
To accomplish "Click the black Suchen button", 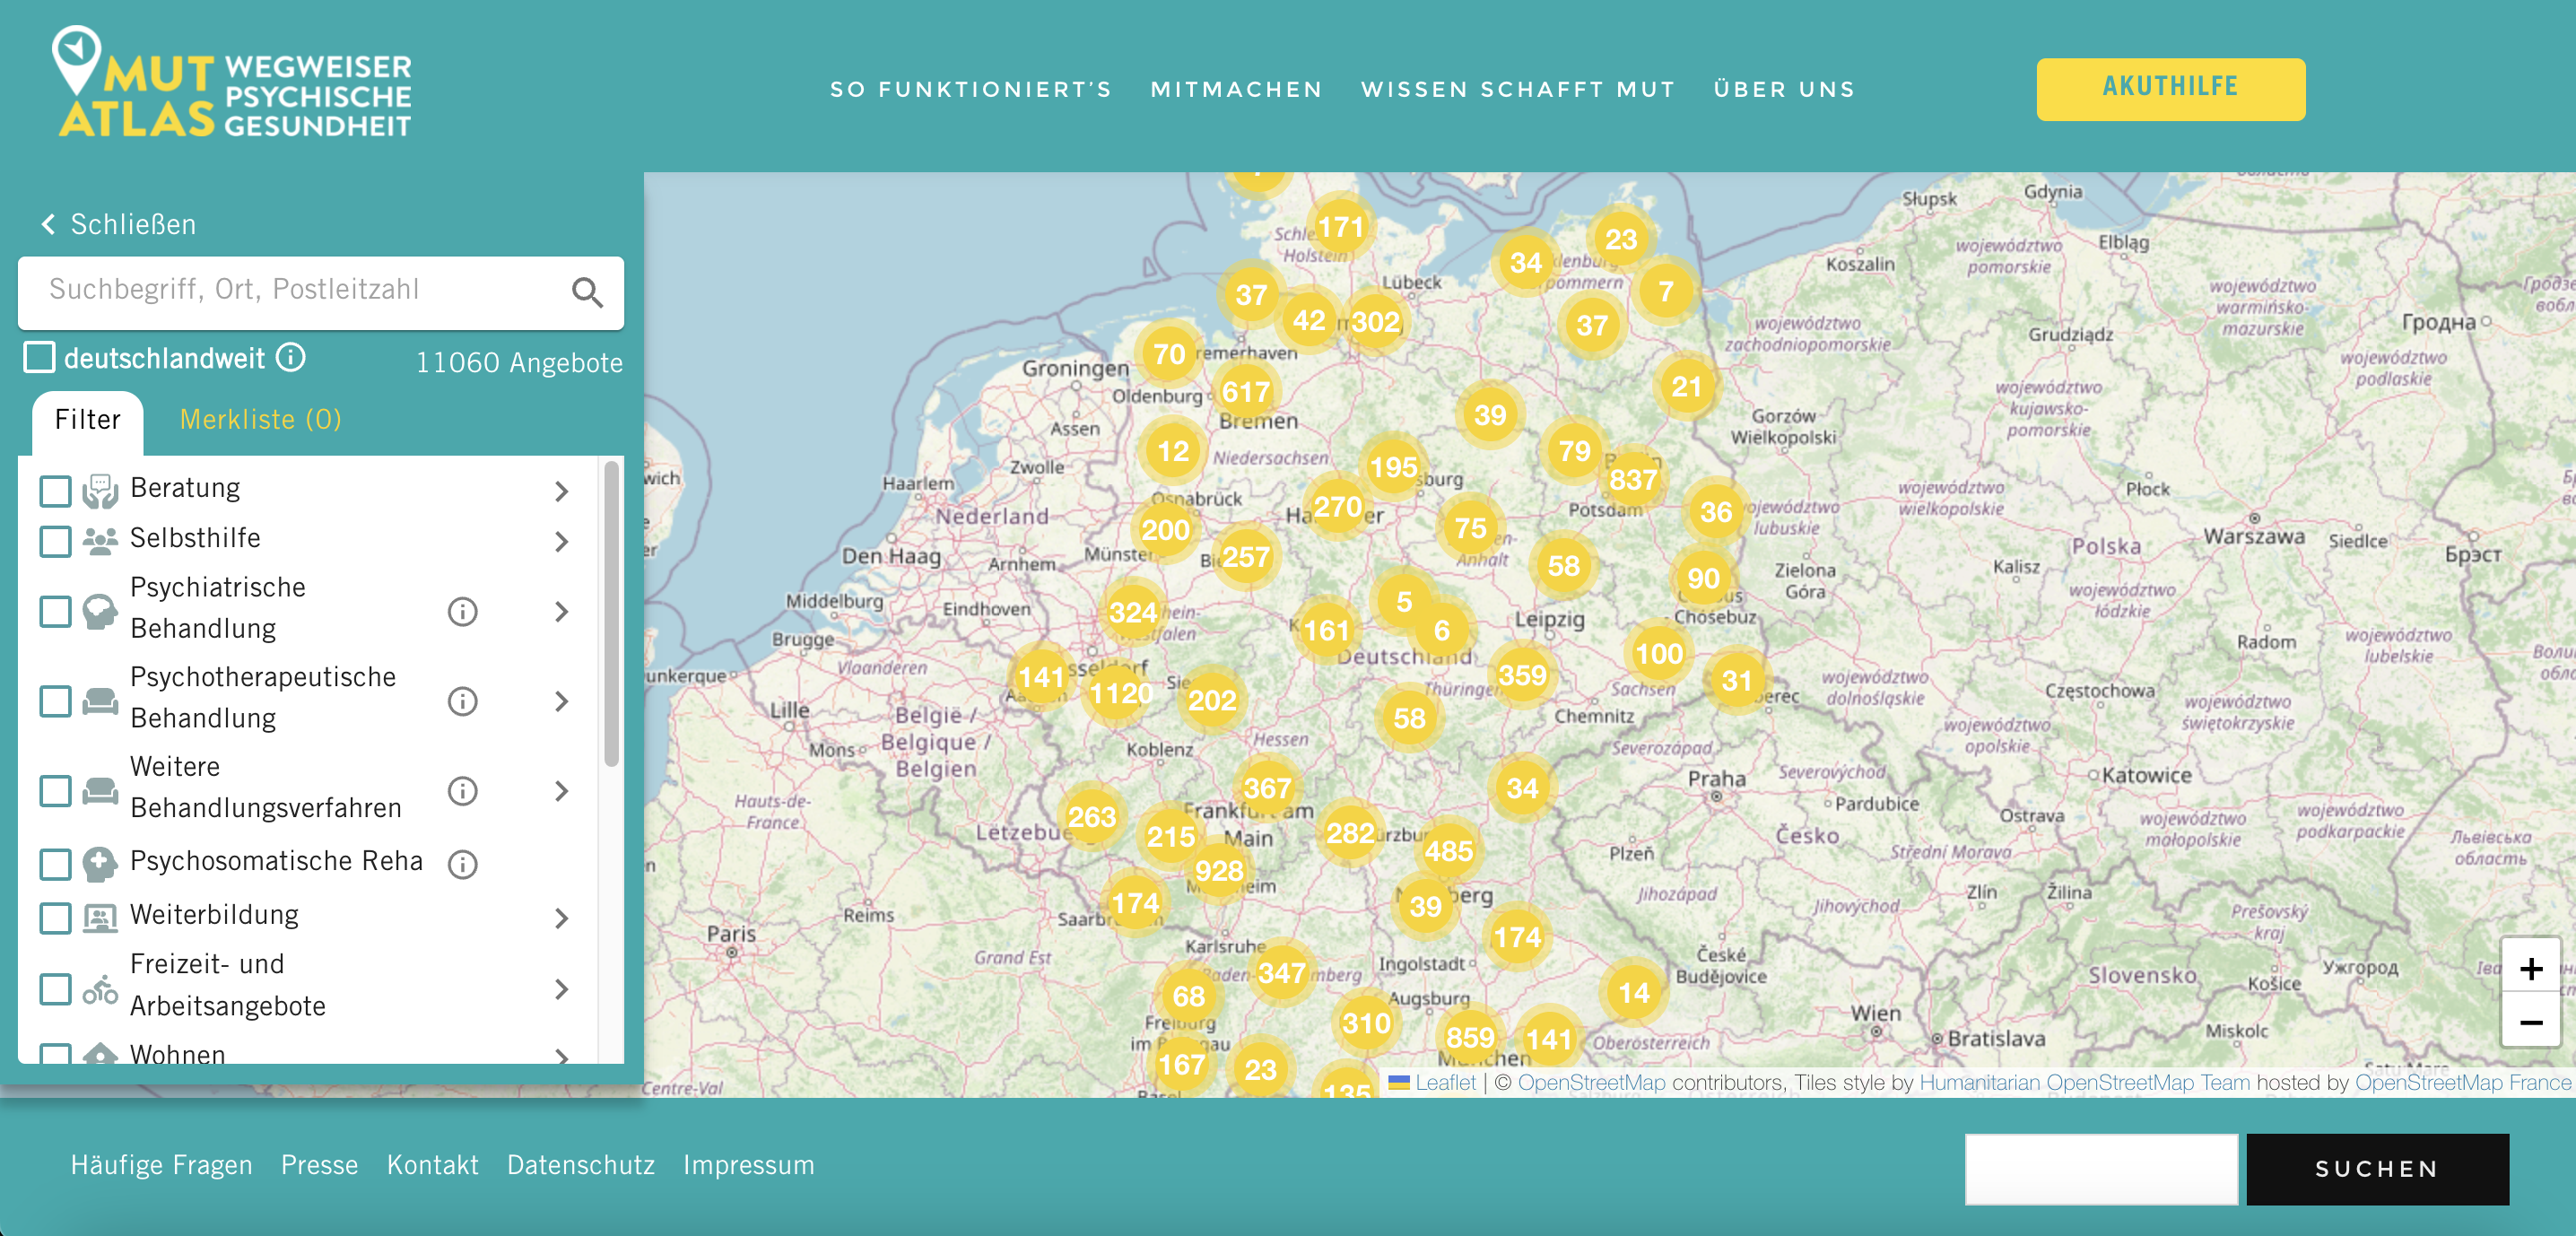I will click(2377, 1168).
